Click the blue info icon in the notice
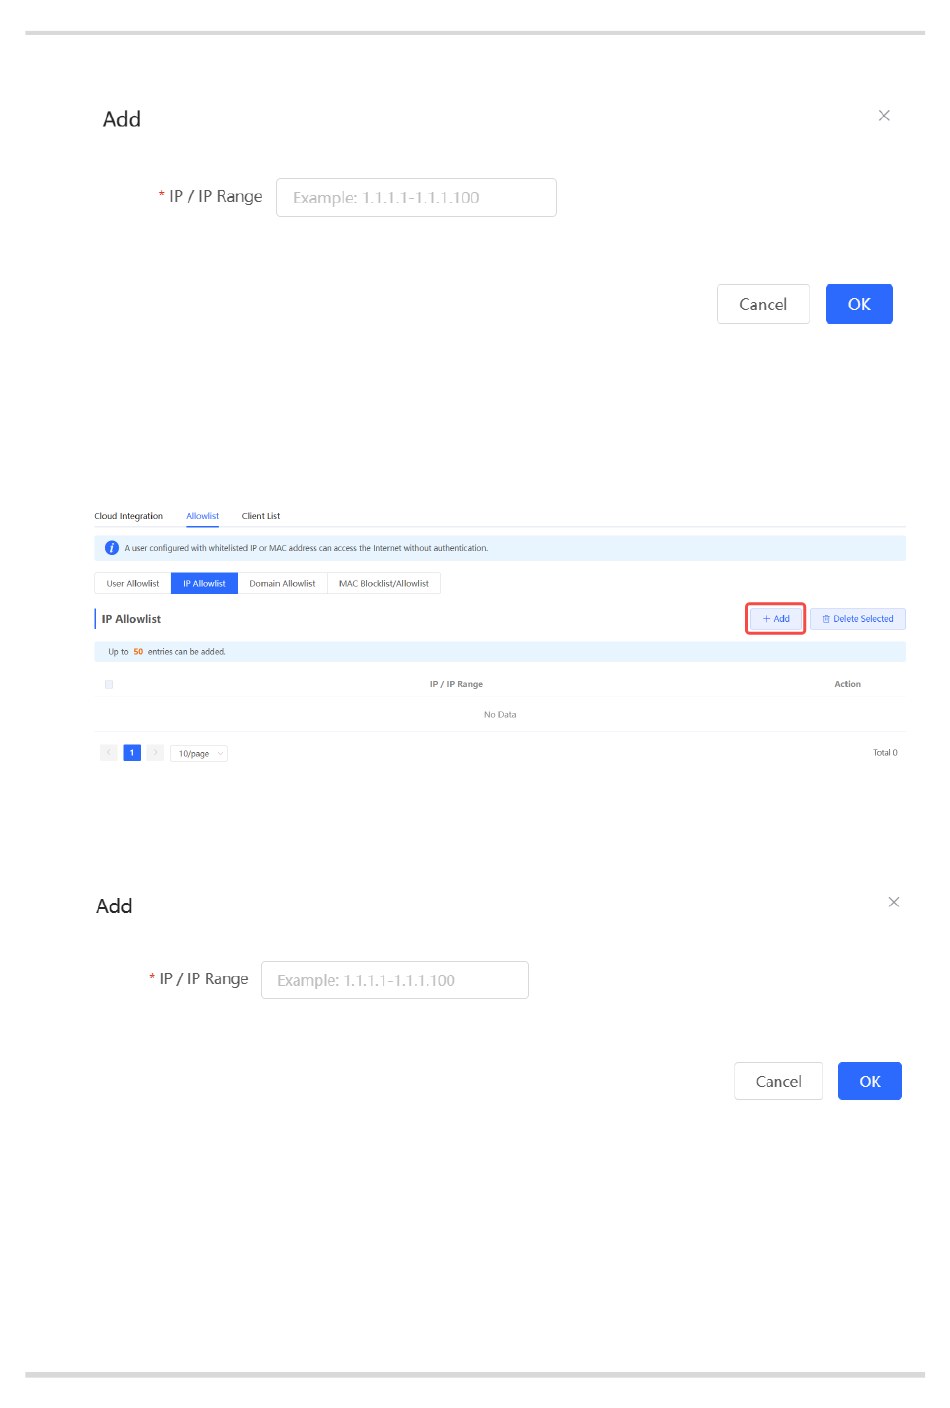 coord(112,548)
